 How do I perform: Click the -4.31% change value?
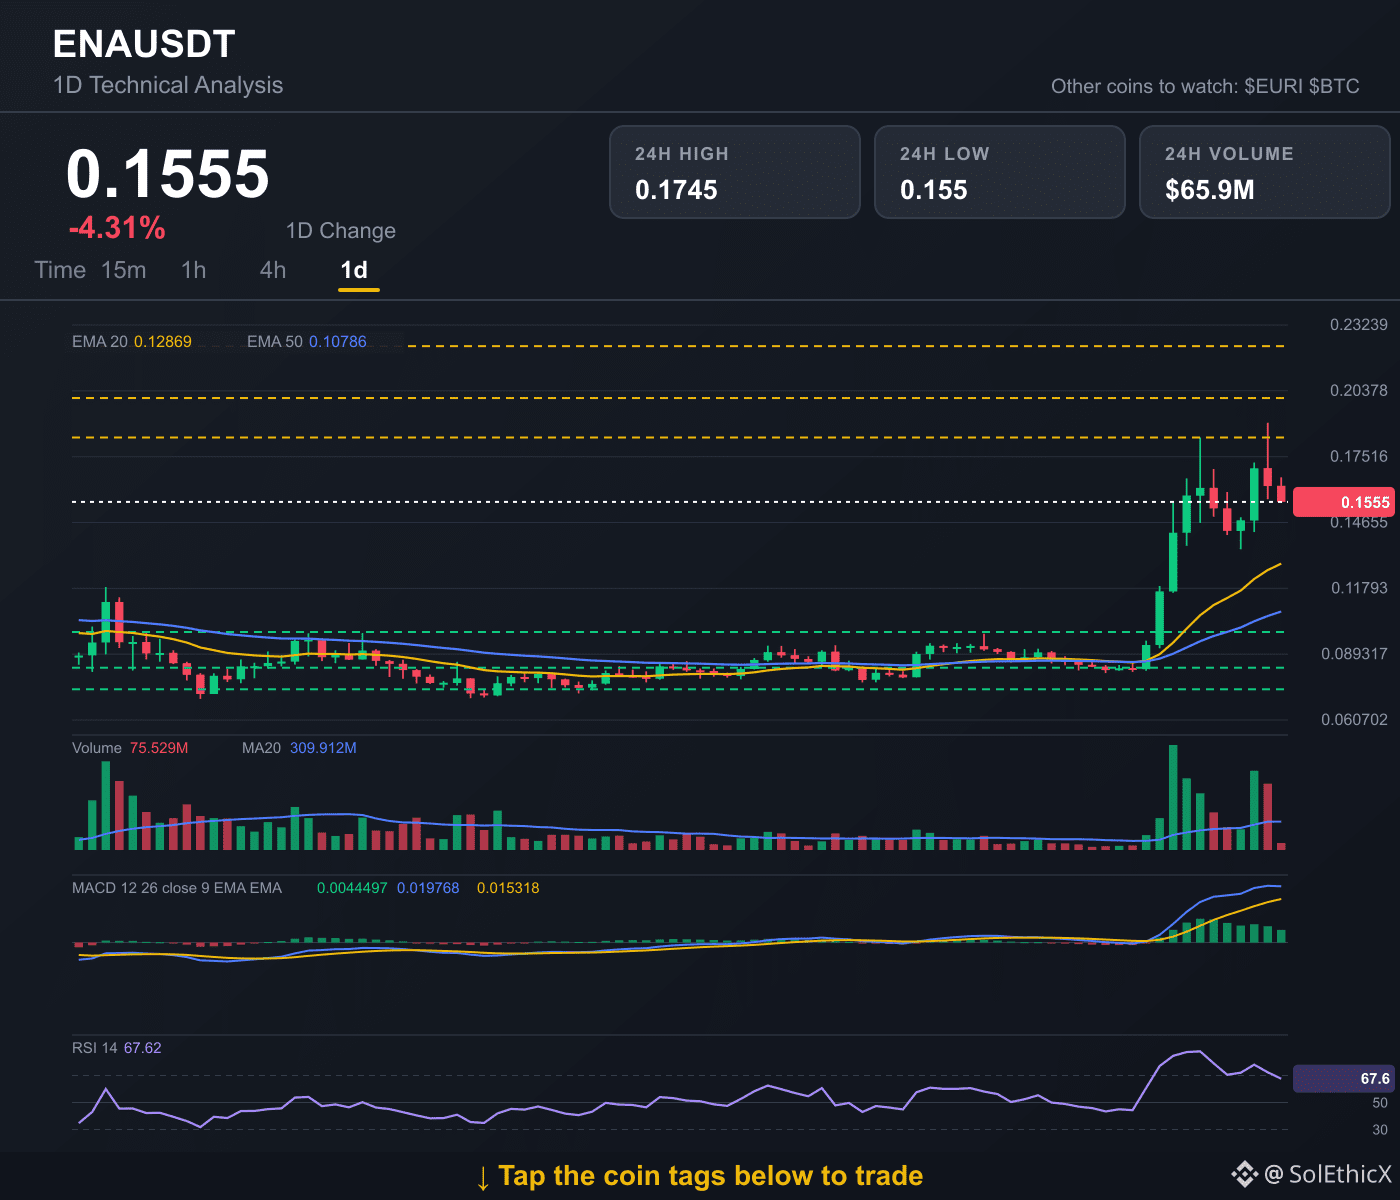(117, 228)
